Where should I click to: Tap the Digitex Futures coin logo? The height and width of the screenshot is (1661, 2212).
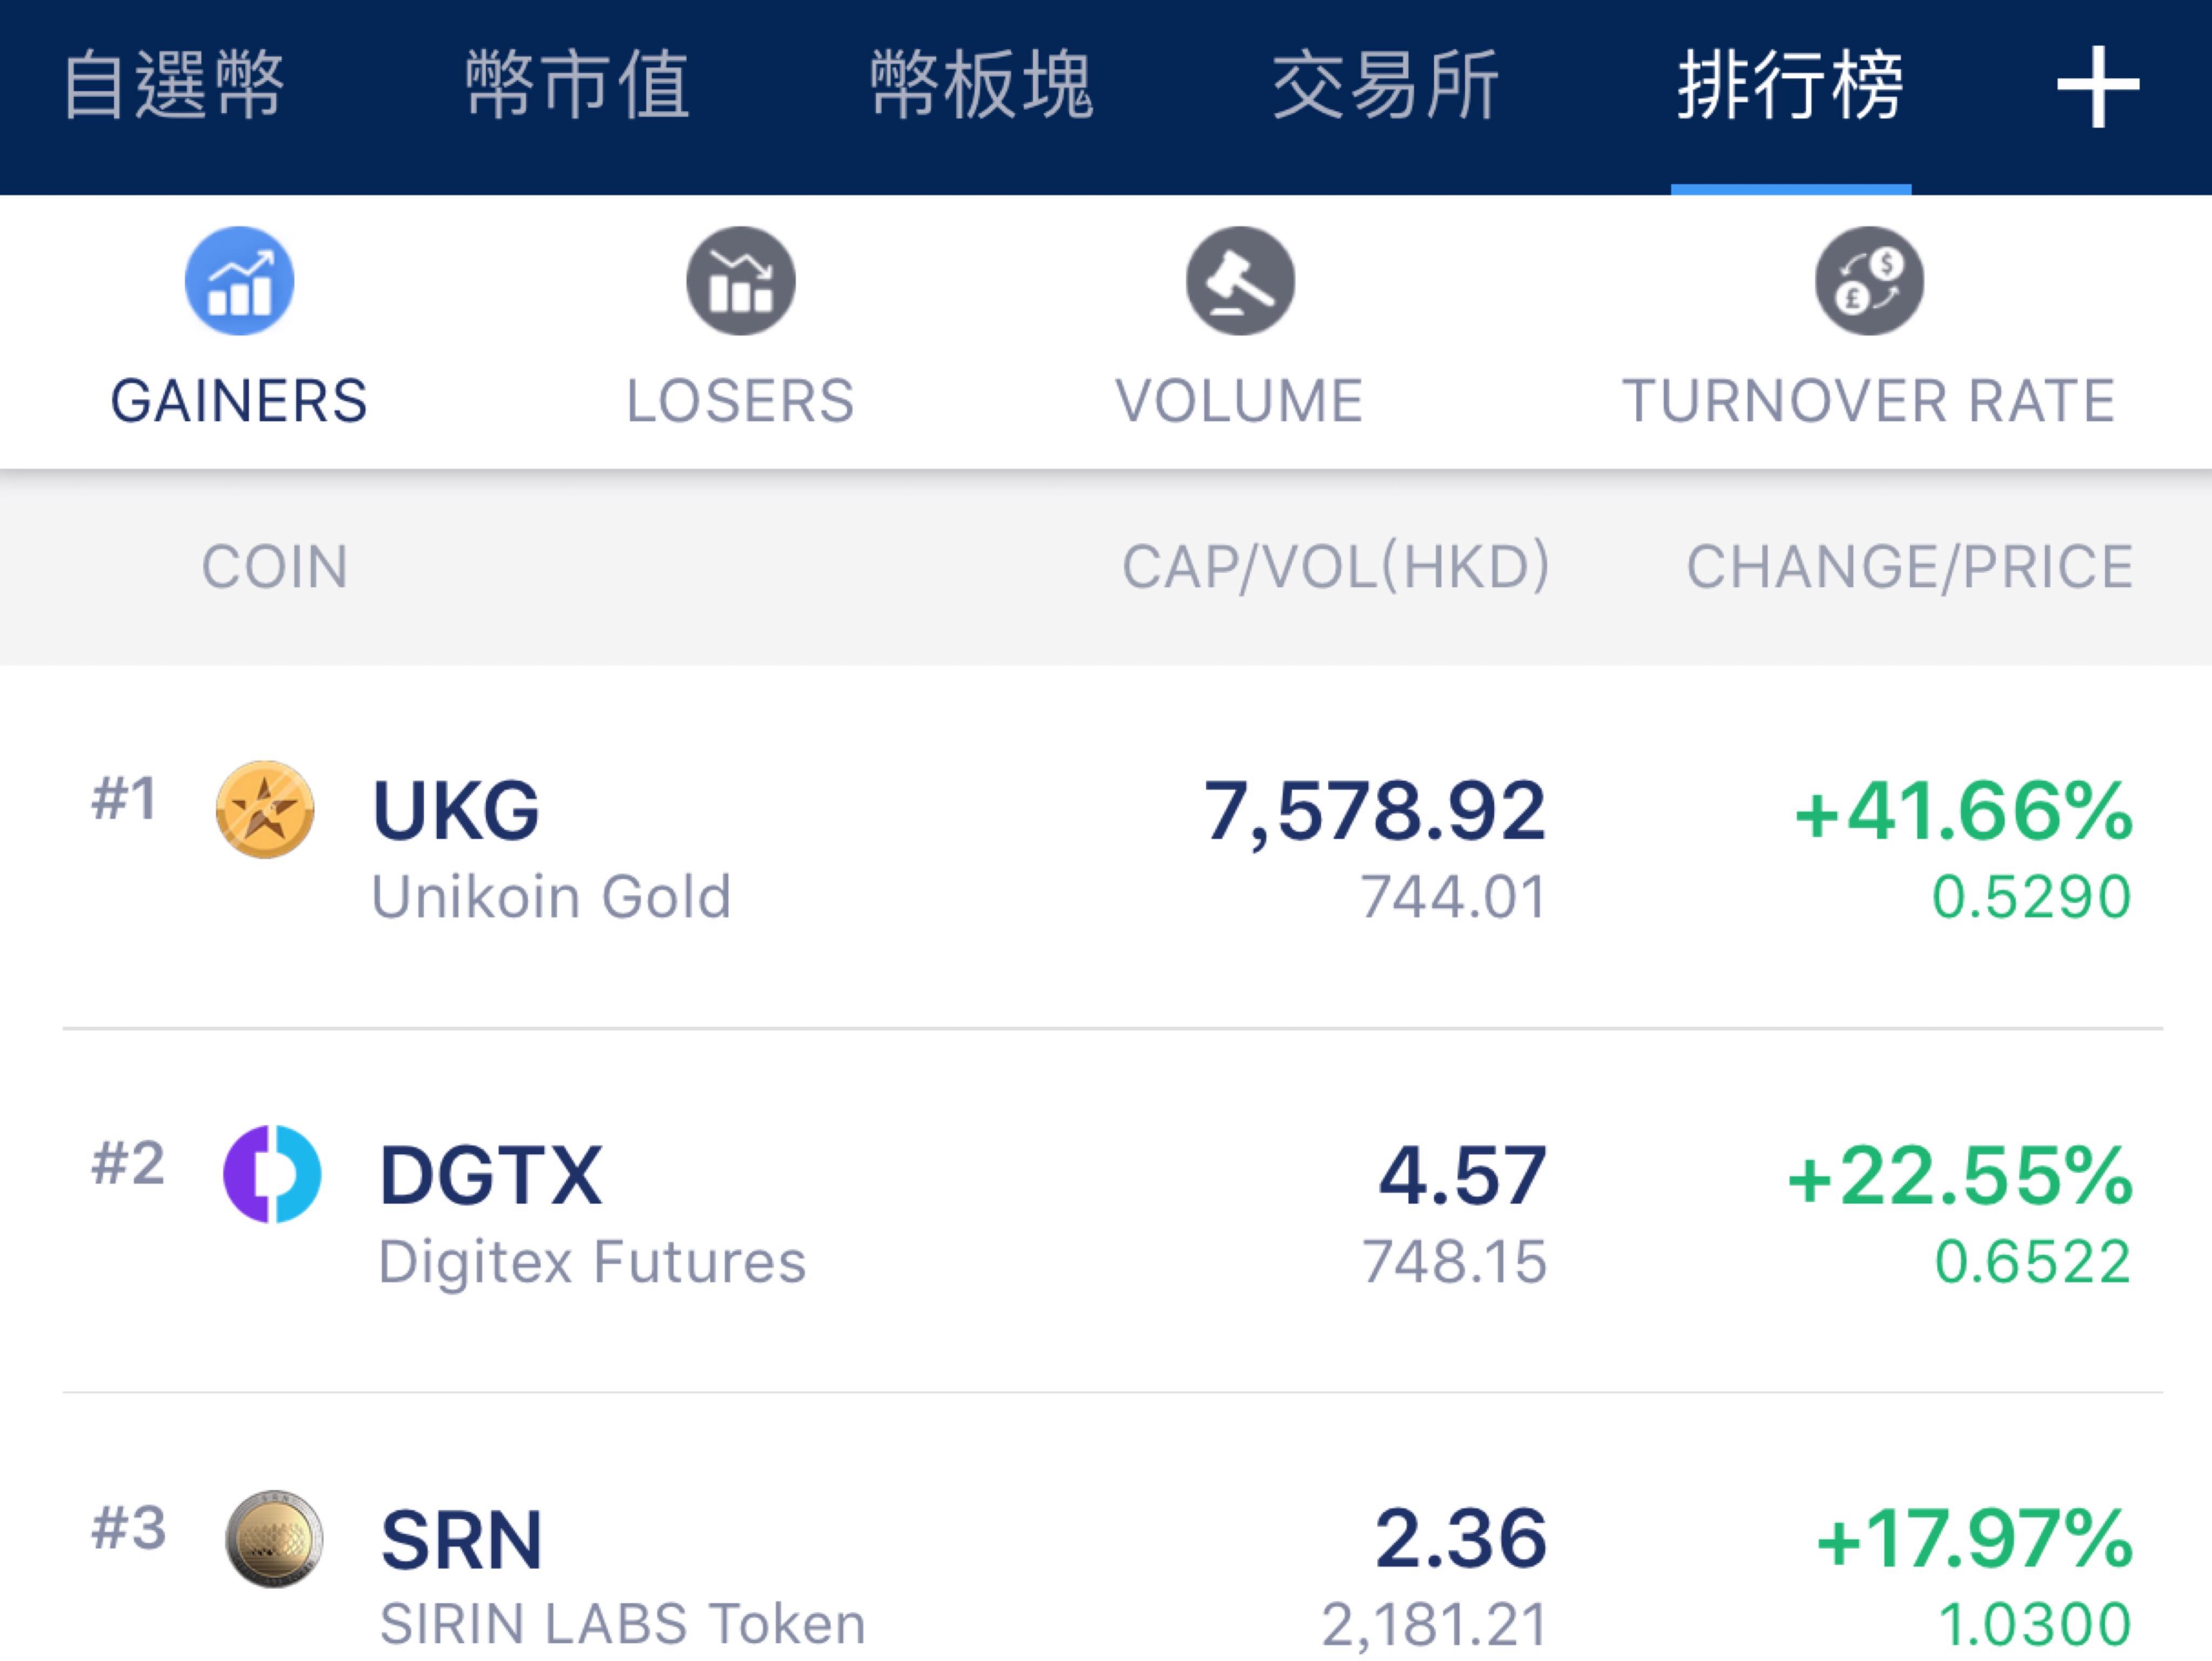point(271,1174)
